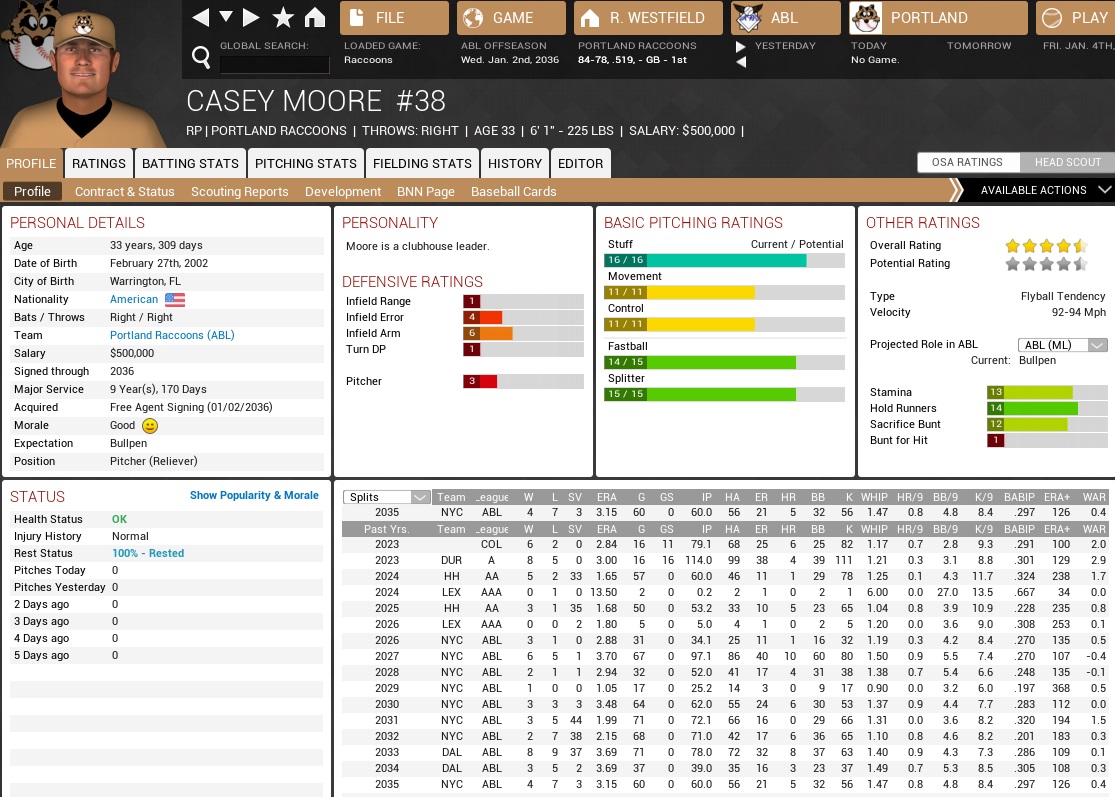Image resolution: width=1115 pixels, height=797 pixels.
Task: Open the PORTLAND team menu
Action: tap(937, 18)
